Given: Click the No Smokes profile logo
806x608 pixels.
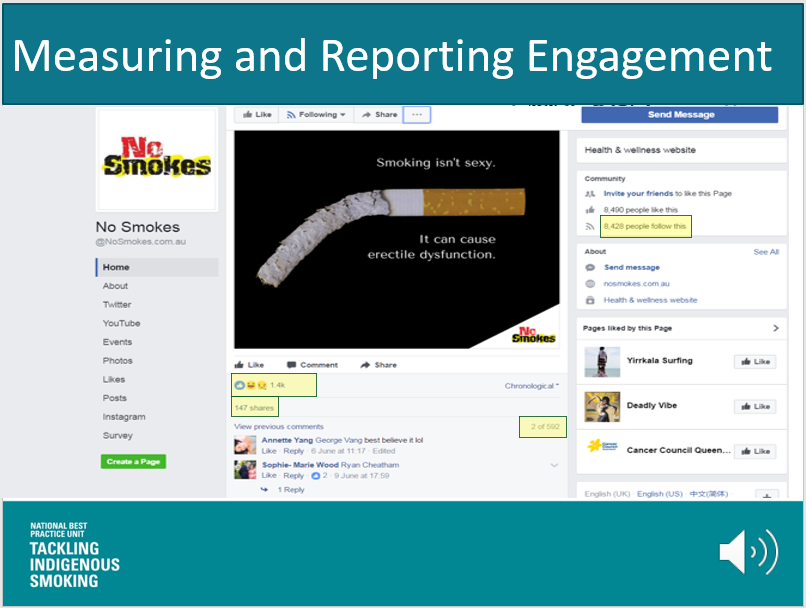Looking at the screenshot, I should point(157,157).
